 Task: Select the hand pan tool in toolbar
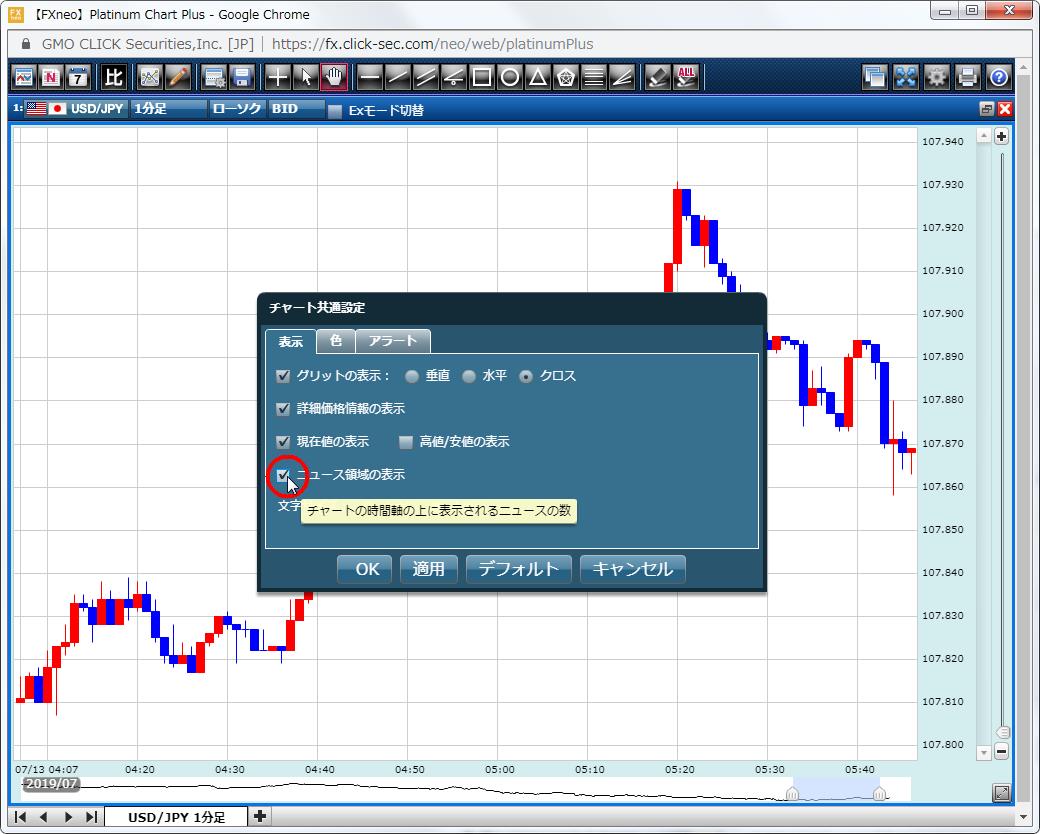pyautogui.click(x=334, y=77)
